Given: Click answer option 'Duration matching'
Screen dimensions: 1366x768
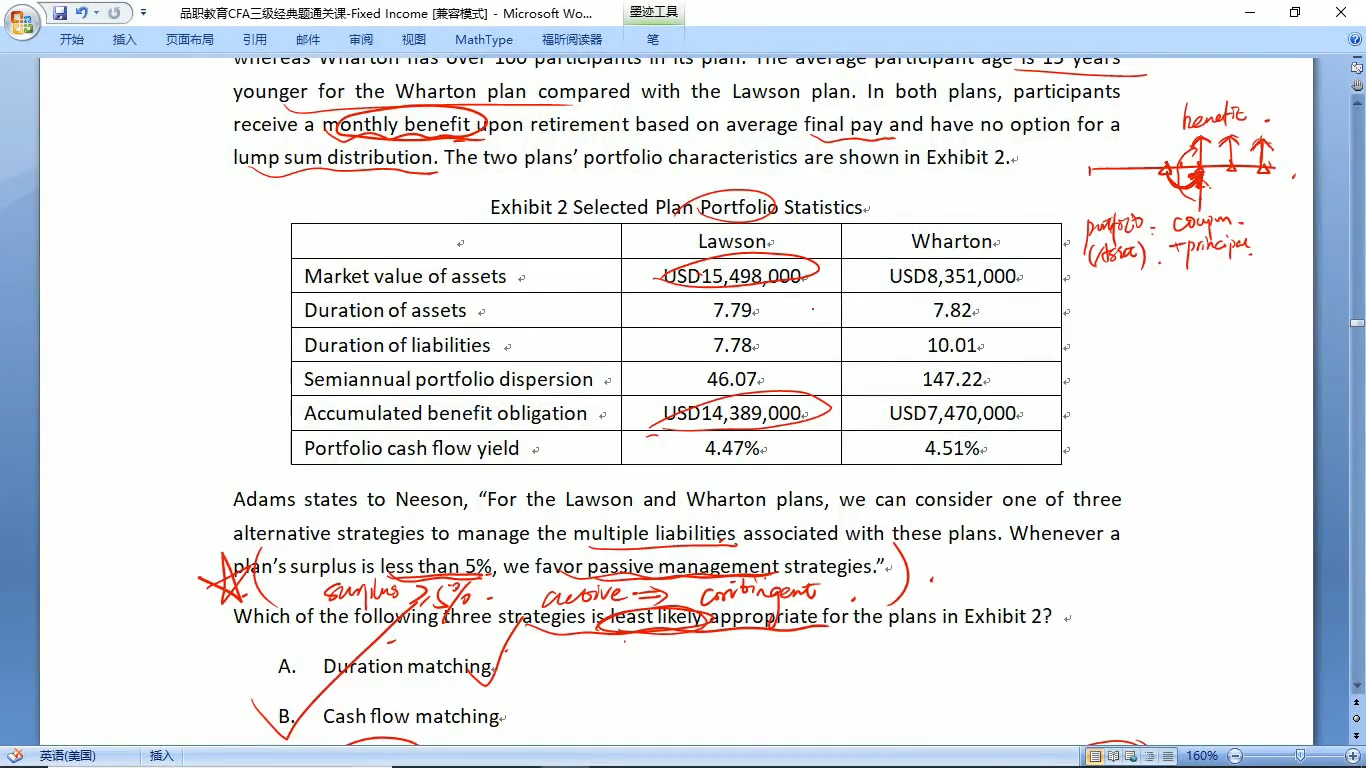Looking at the screenshot, I should pyautogui.click(x=408, y=667).
